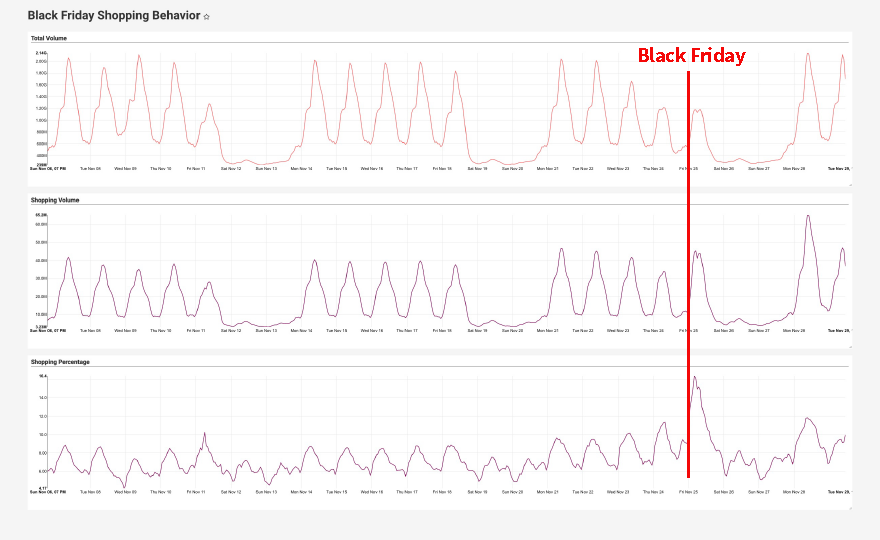The image size is (880, 540).
Task: Click the 2.14G top value on Total Volume axis
Action: (x=41, y=53)
